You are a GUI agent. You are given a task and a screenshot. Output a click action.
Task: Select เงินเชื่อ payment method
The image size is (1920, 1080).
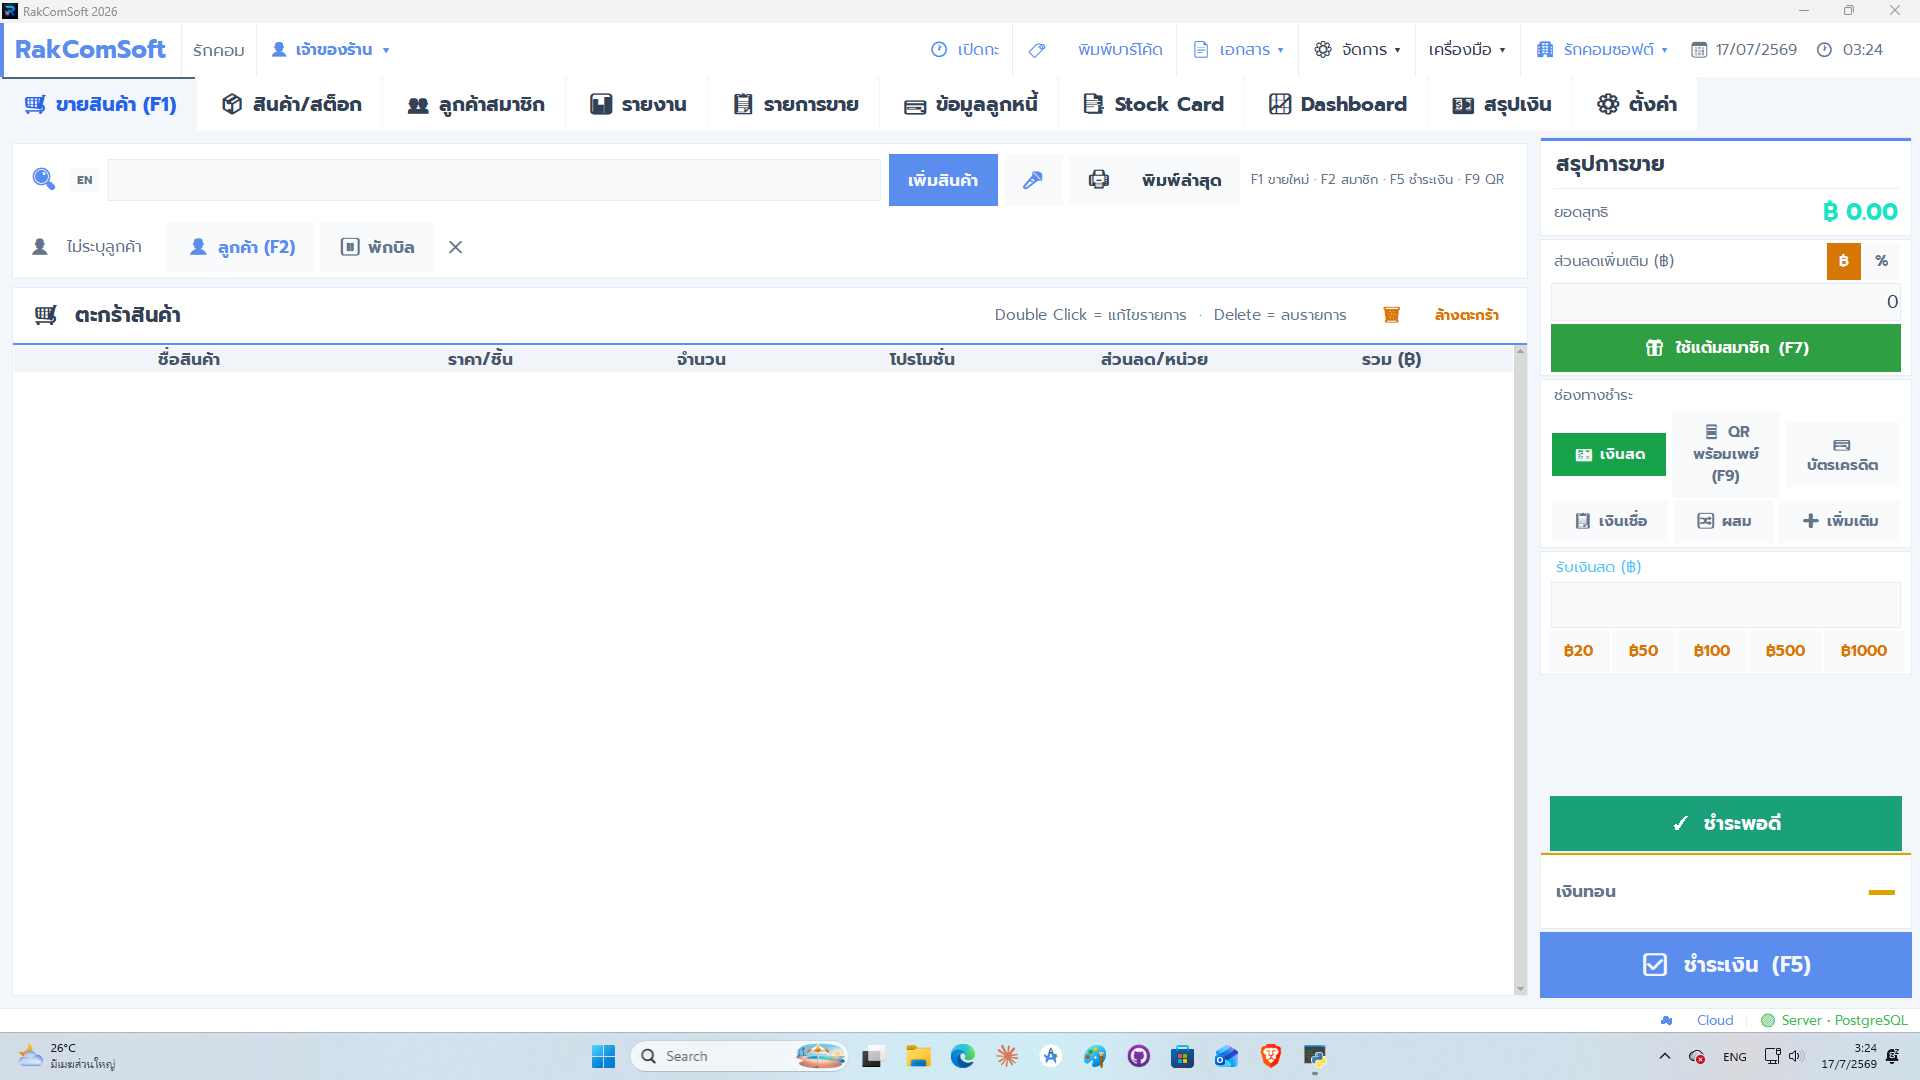pos(1610,521)
